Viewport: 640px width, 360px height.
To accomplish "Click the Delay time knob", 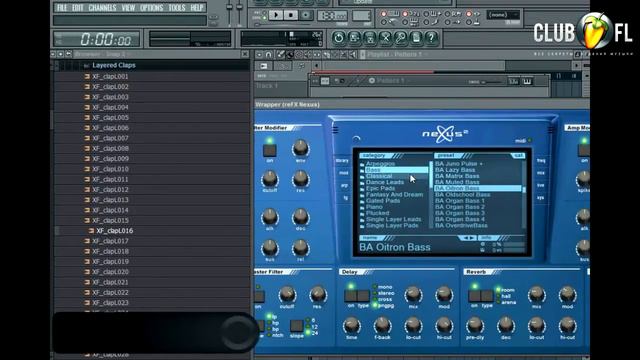I will pos(351,326).
